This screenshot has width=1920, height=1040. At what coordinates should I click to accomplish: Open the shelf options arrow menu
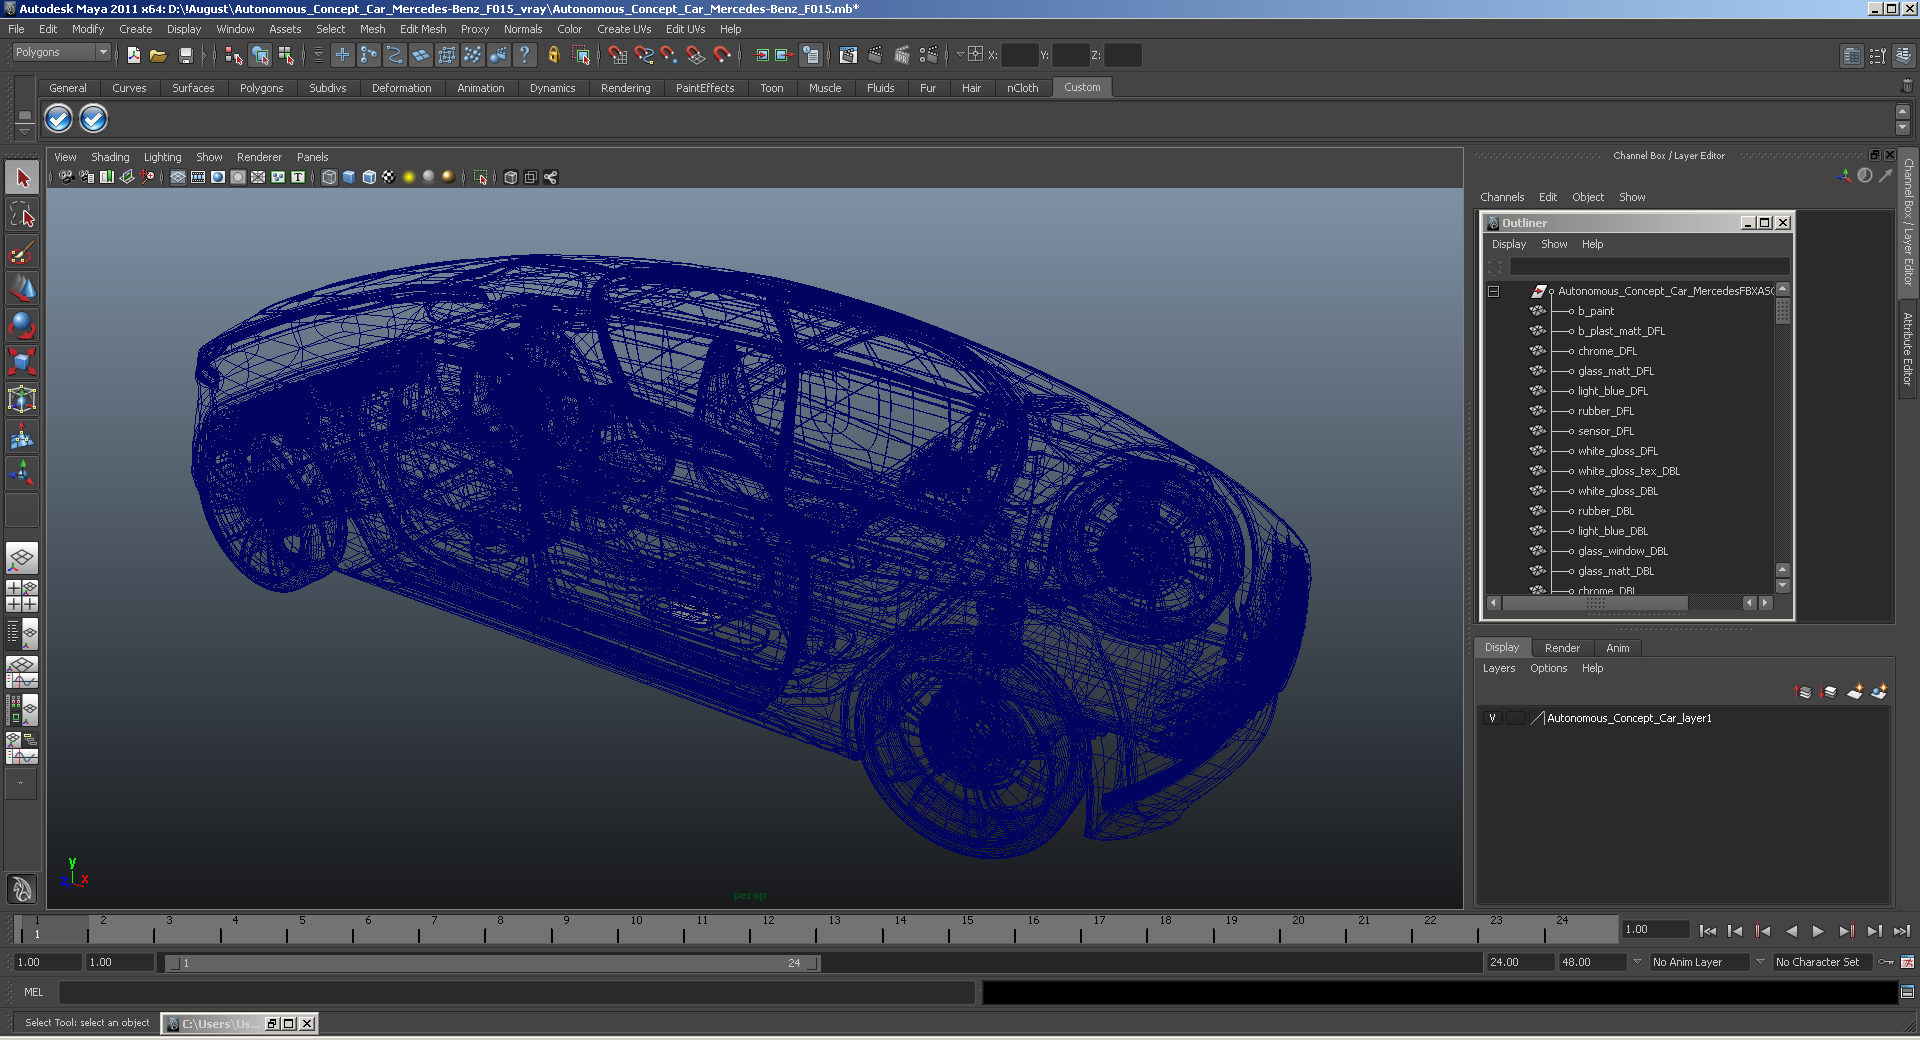(x=25, y=131)
